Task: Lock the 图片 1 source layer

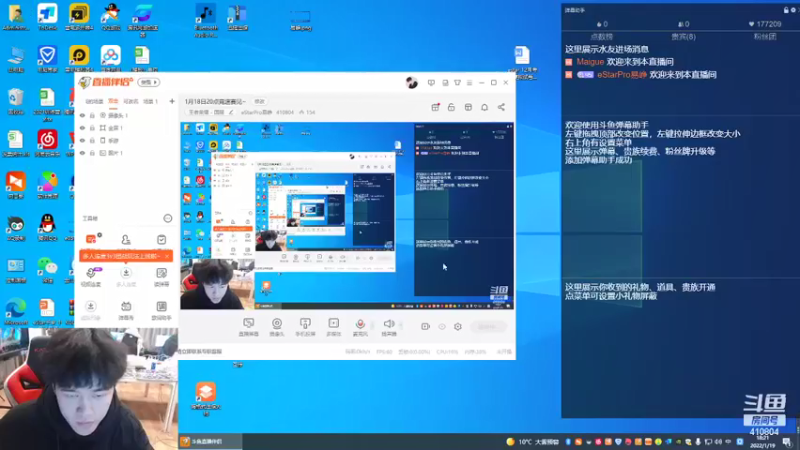Action: pos(92,153)
